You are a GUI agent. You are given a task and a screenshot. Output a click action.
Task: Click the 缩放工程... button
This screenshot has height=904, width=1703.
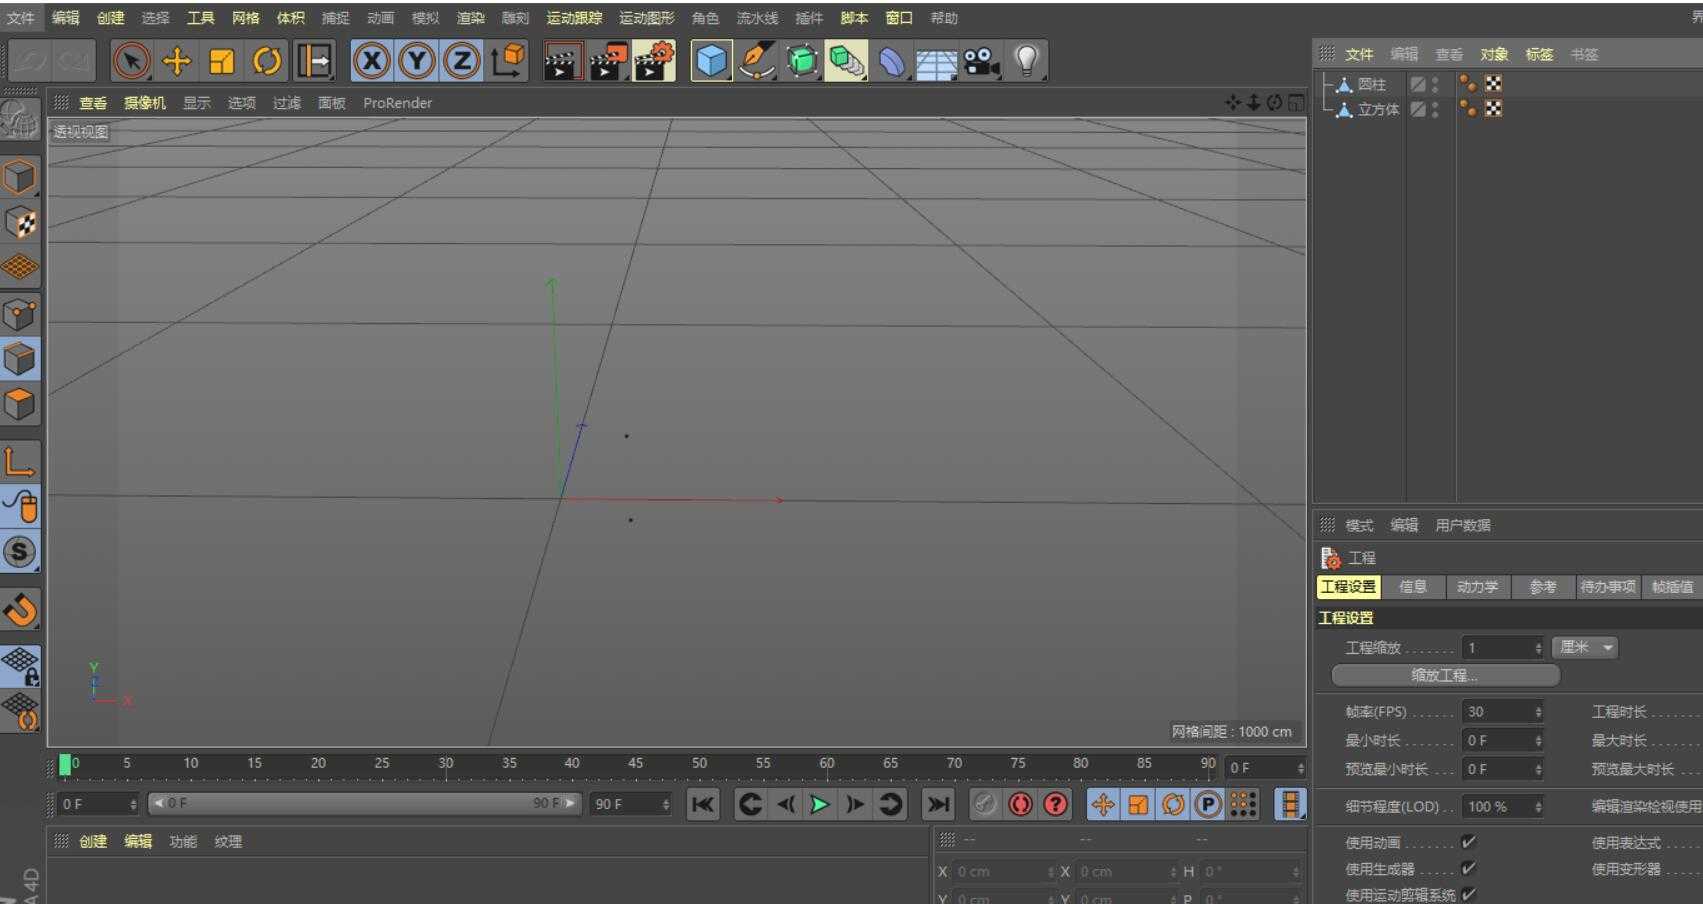1445,675
